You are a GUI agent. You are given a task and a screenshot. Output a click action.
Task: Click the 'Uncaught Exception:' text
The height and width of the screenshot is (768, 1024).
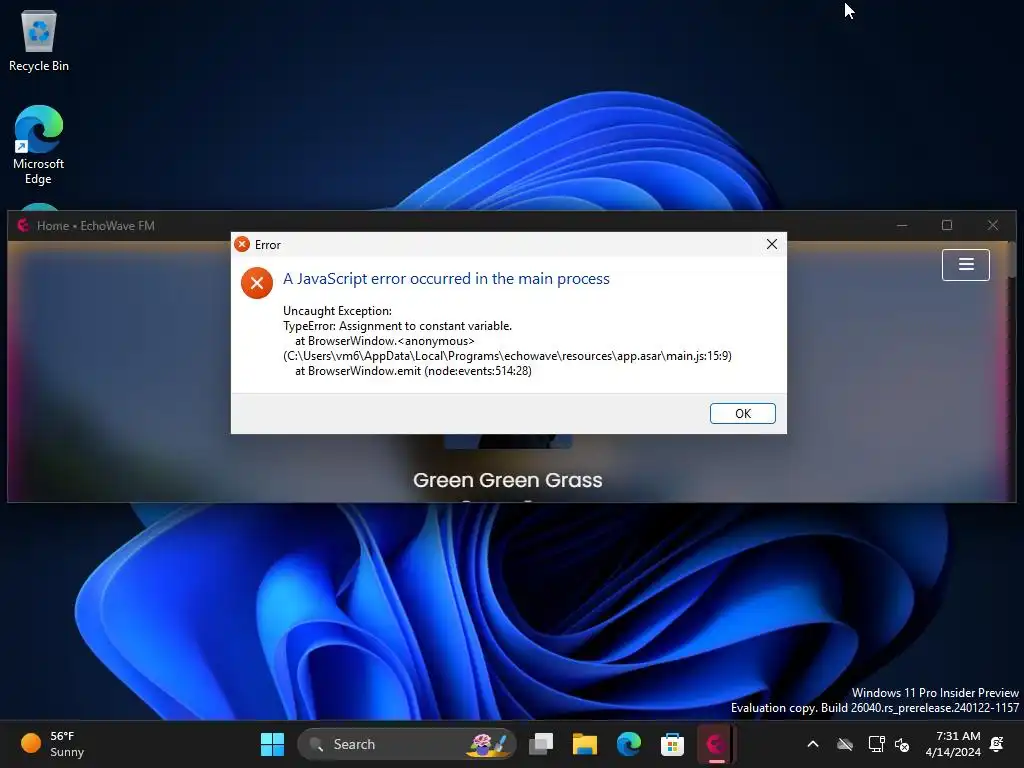point(337,311)
